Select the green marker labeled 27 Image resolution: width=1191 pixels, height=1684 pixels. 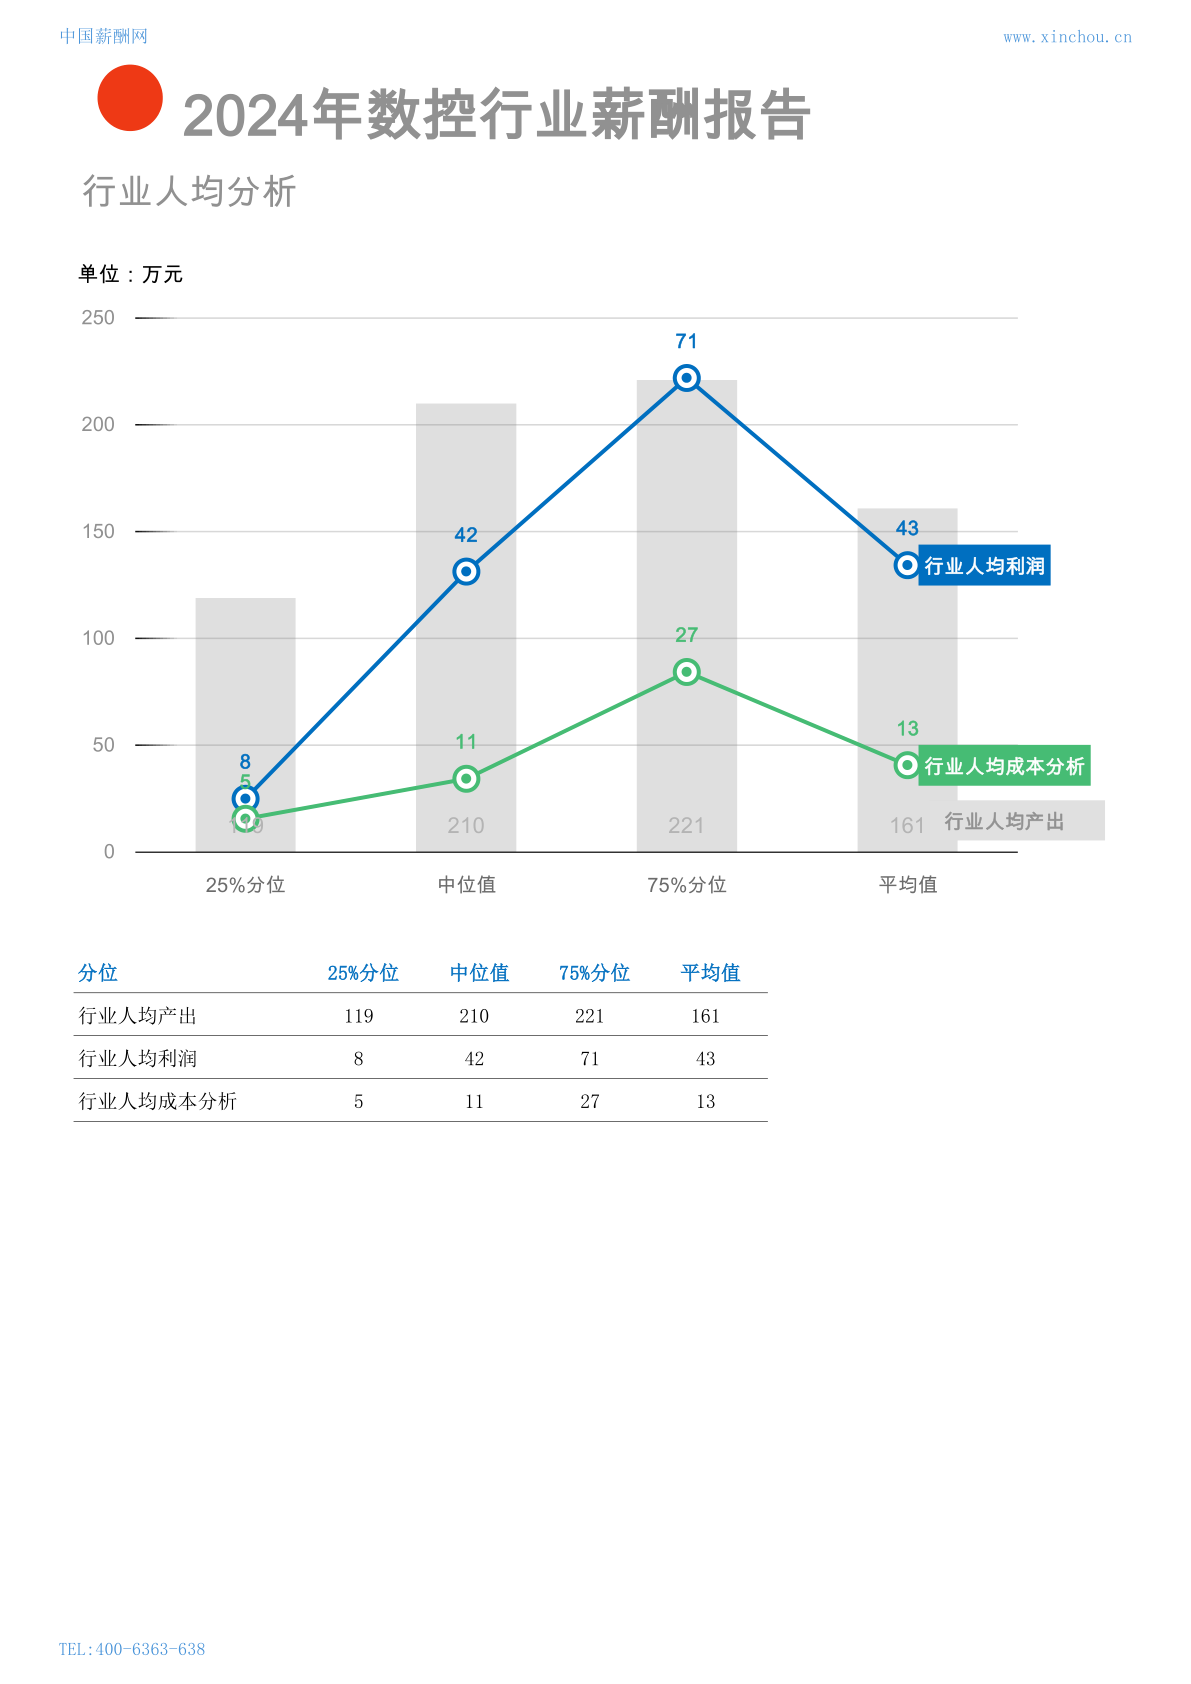(x=686, y=672)
